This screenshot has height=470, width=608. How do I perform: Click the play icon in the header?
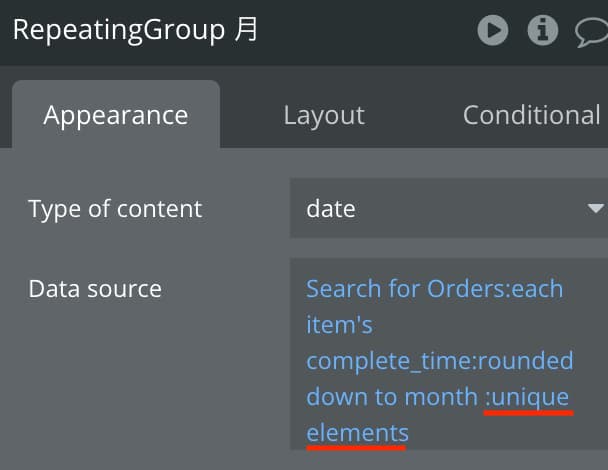pos(492,30)
